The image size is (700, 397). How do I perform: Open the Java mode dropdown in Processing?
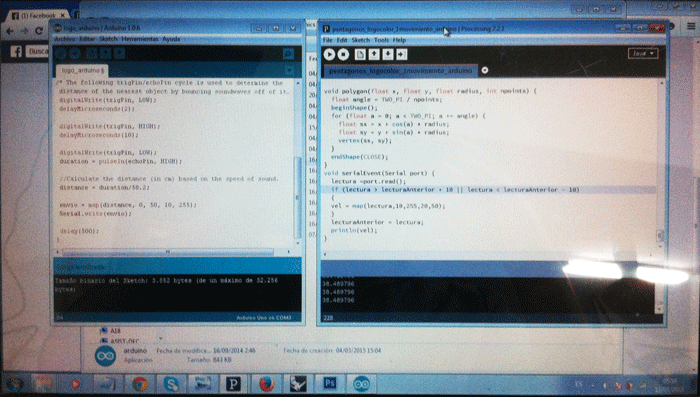pyautogui.click(x=643, y=54)
